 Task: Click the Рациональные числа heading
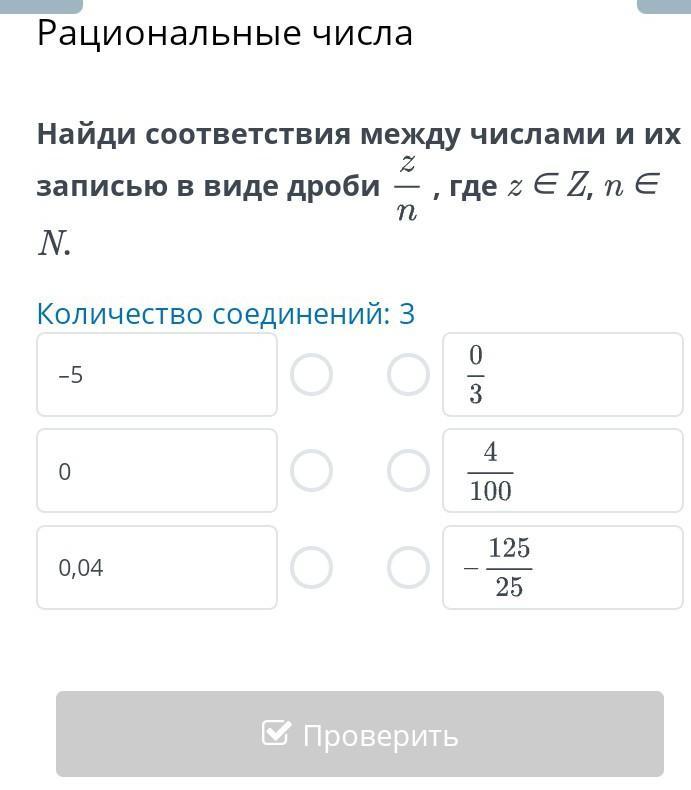point(224,34)
